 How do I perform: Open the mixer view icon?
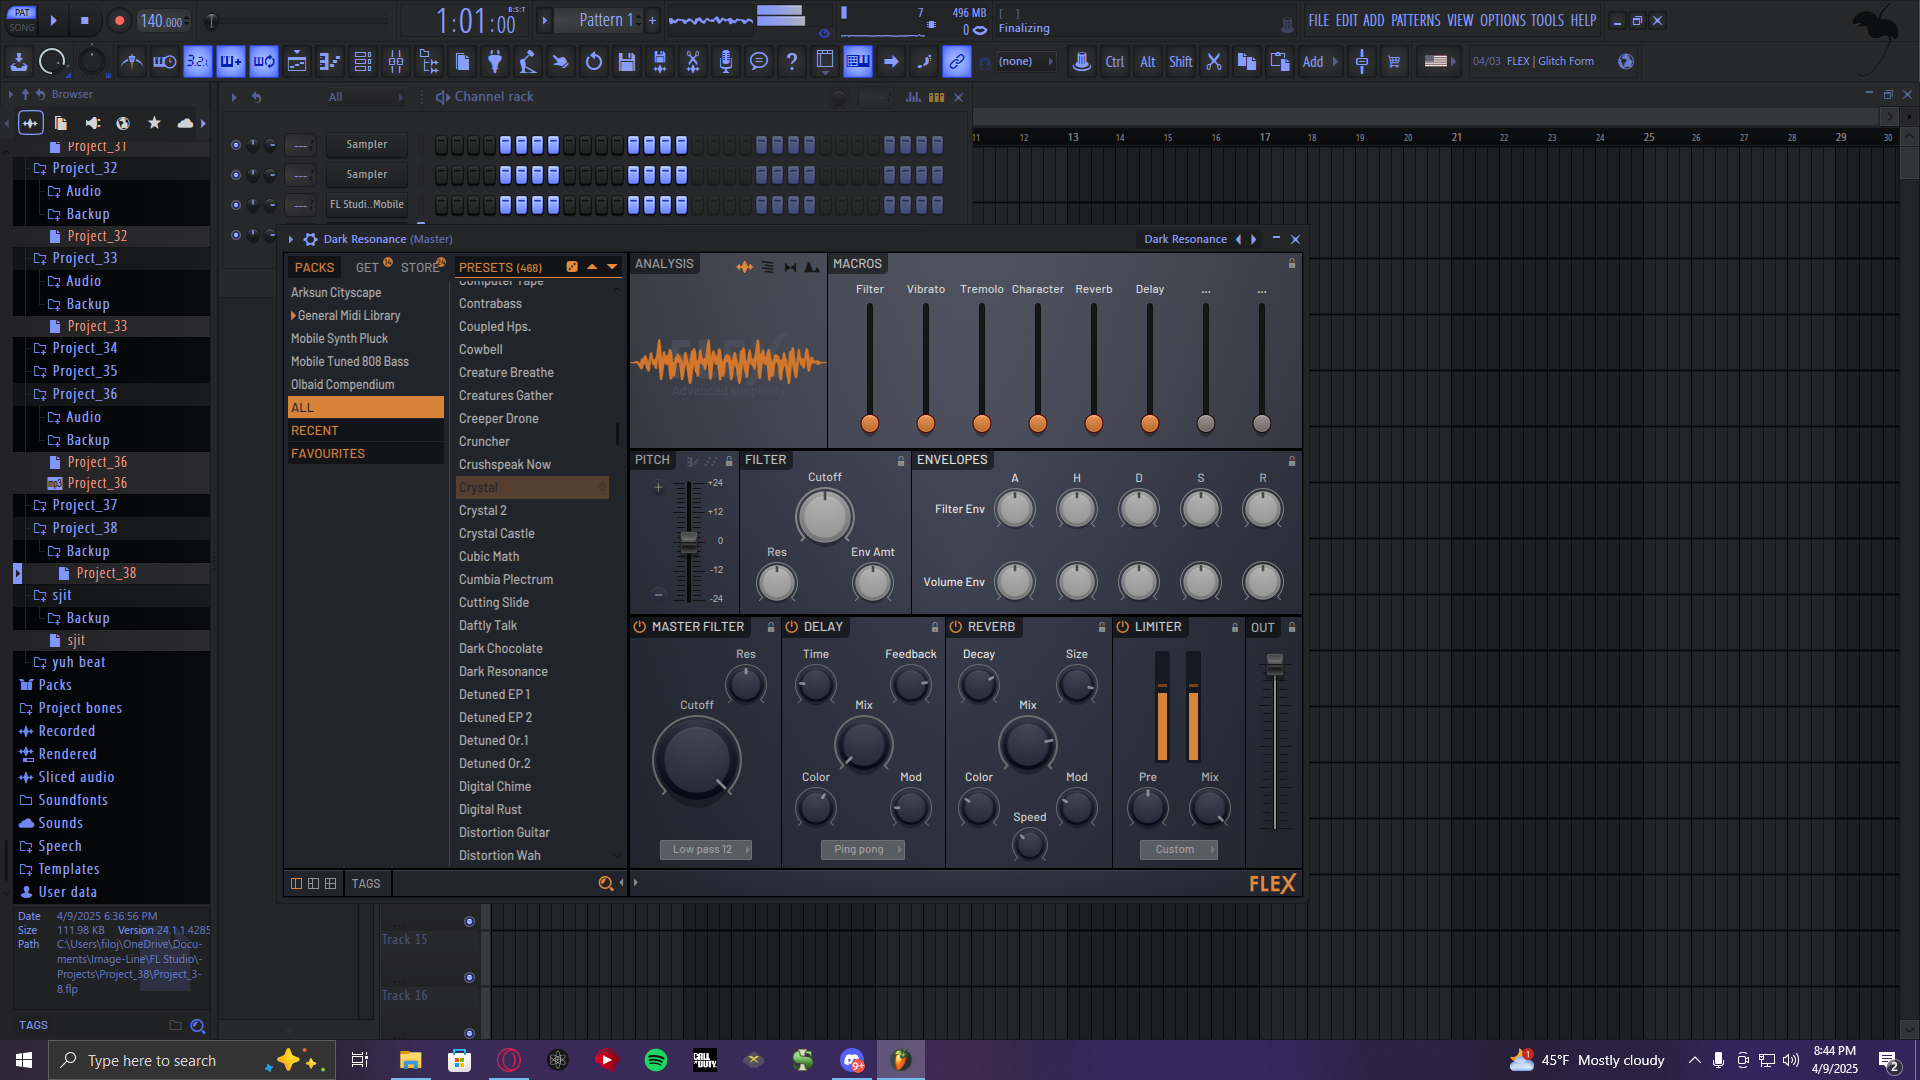[x=396, y=62]
